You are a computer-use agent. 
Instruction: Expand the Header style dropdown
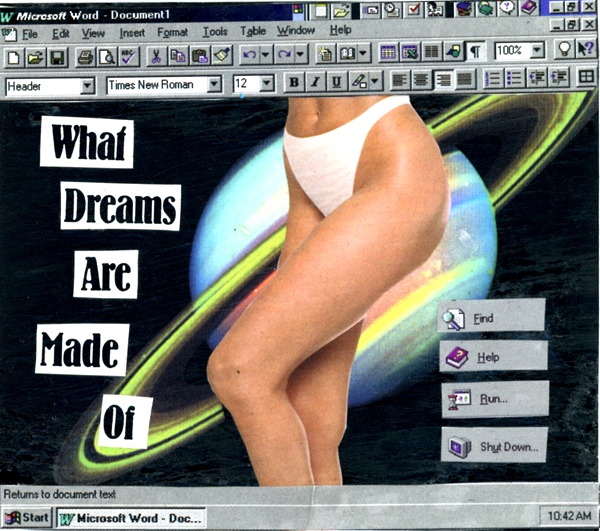pos(86,85)
